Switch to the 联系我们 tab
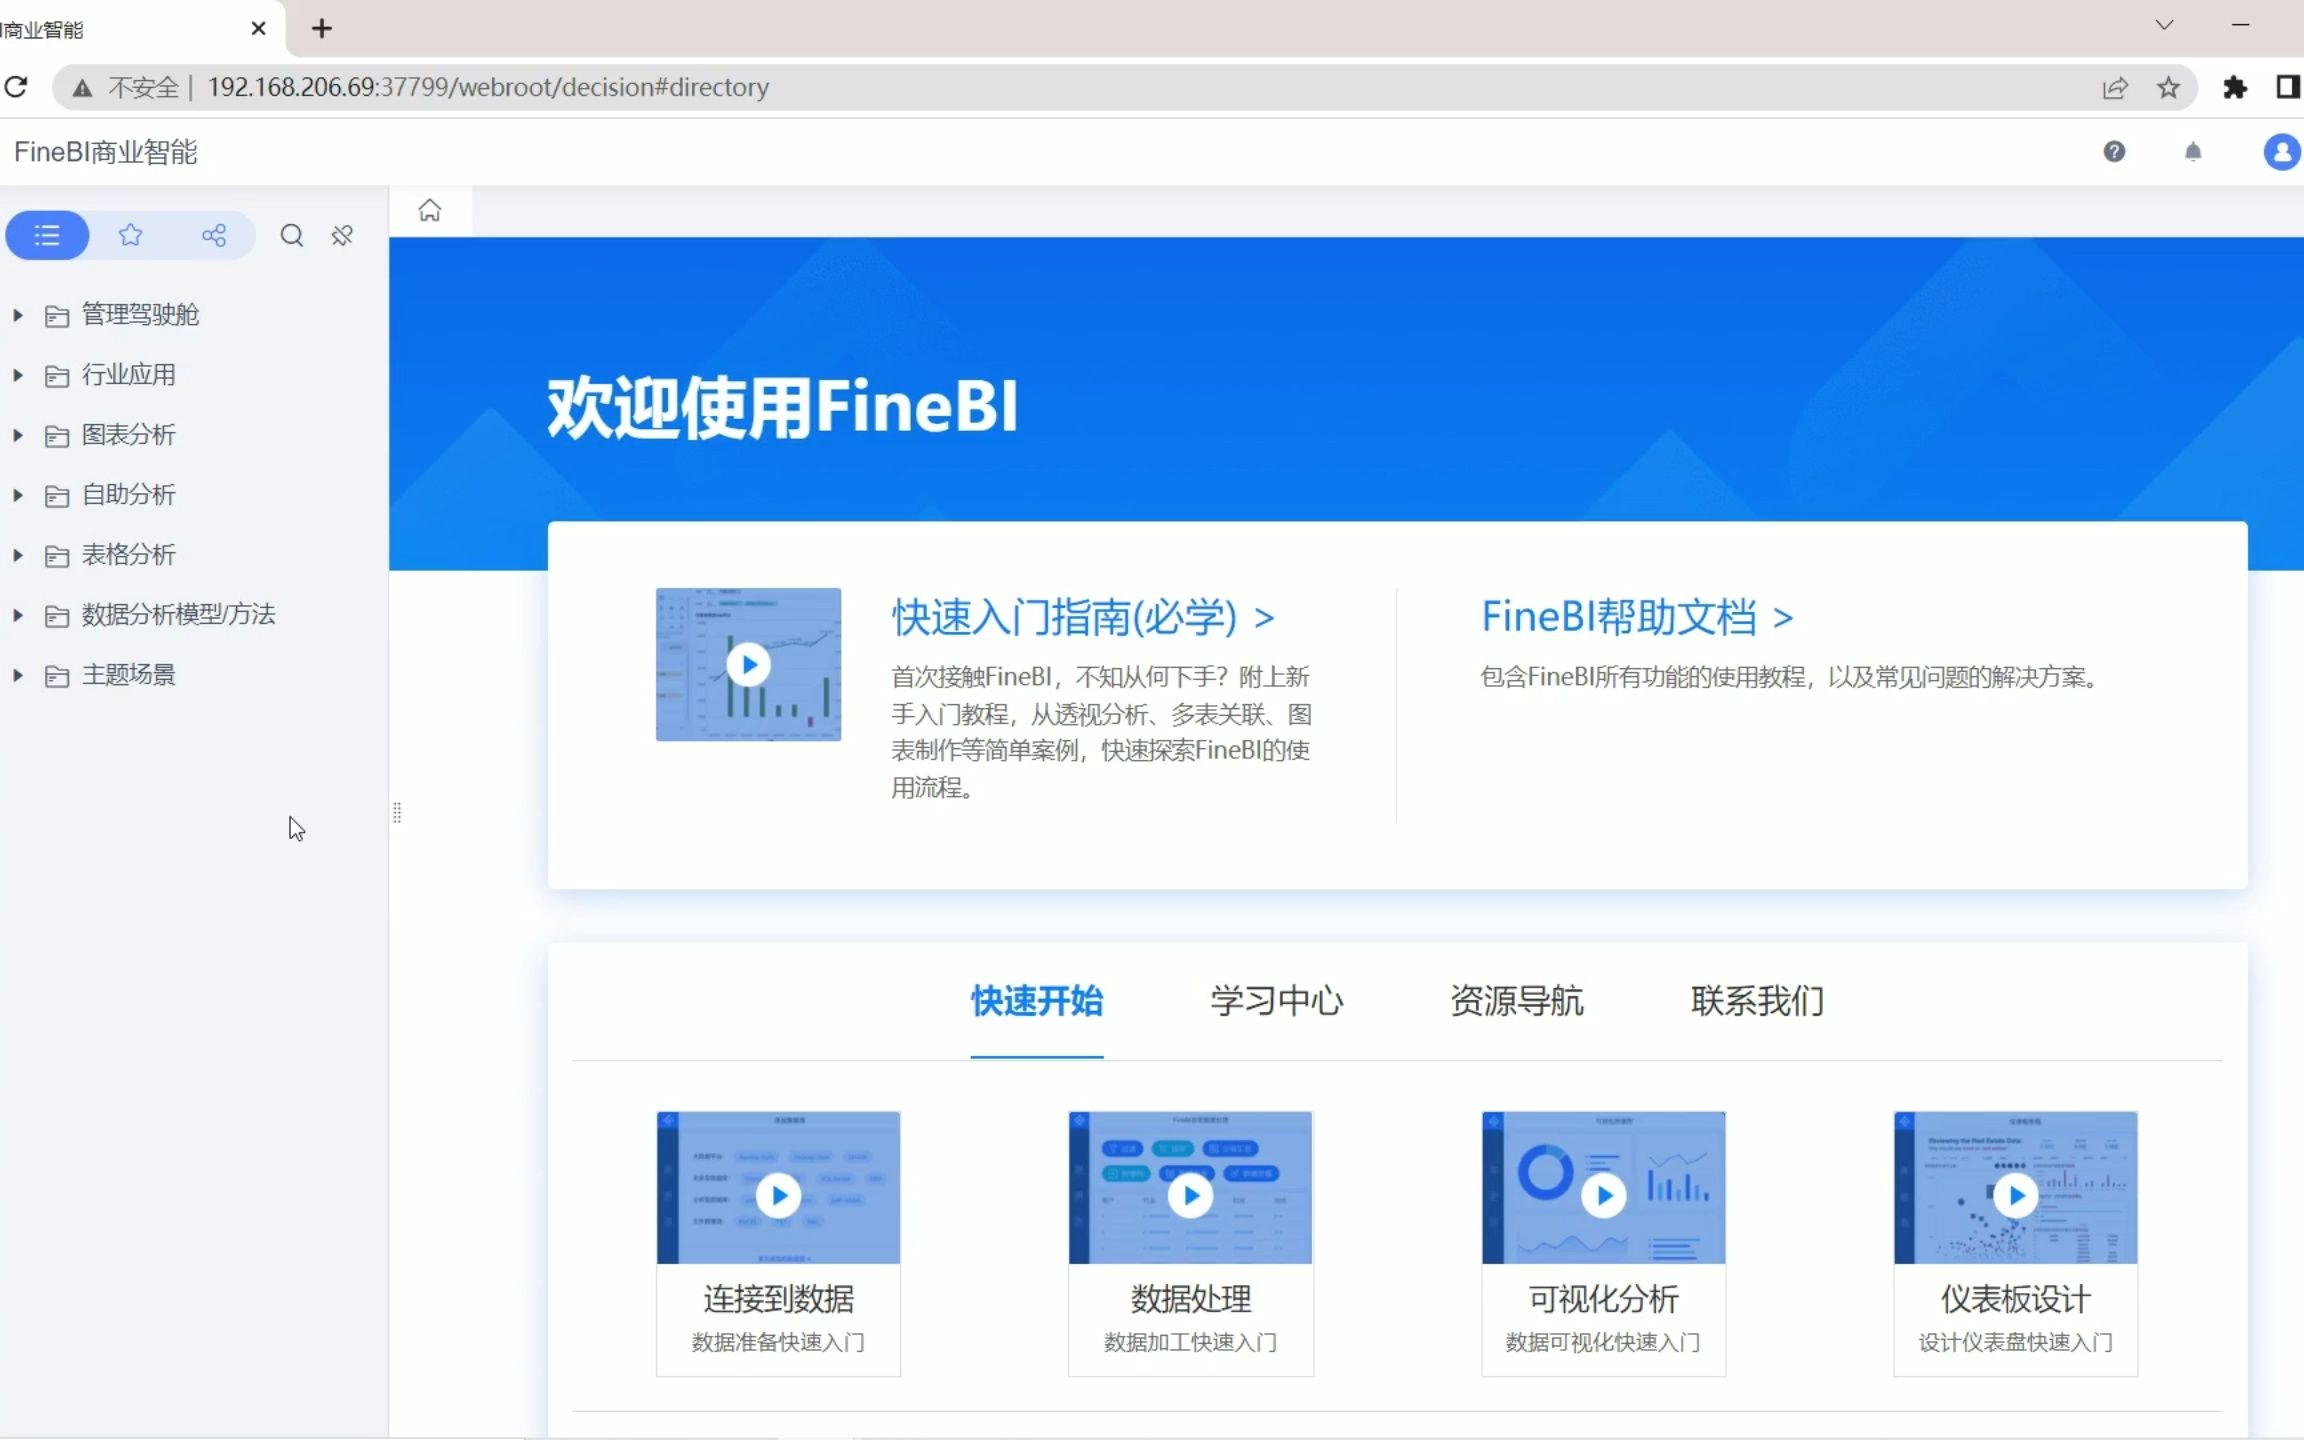The width and height of the screenshot is (2304, 1440). click(x=1757, y=1001)
